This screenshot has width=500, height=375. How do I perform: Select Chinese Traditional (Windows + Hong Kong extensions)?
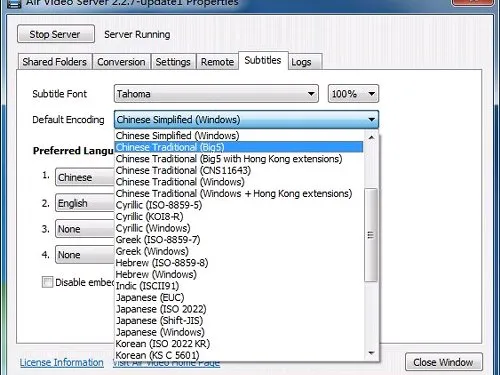point(239,193)
